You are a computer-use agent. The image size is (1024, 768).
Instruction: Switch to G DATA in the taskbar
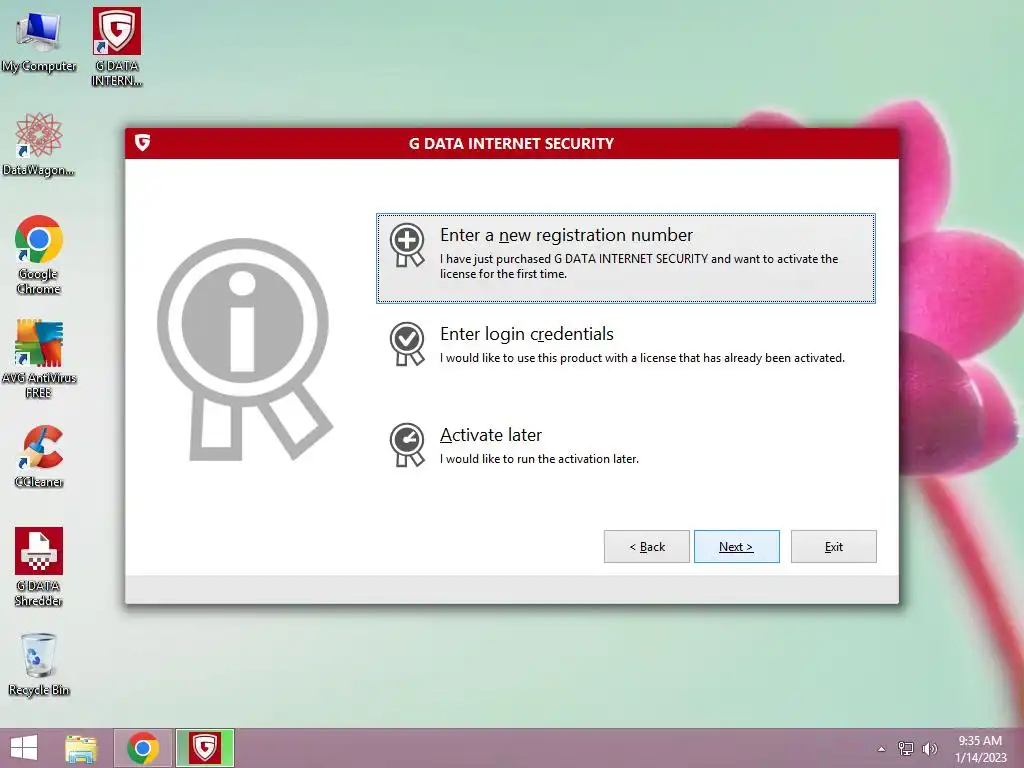pyautogui.click(x=204, y=748)
